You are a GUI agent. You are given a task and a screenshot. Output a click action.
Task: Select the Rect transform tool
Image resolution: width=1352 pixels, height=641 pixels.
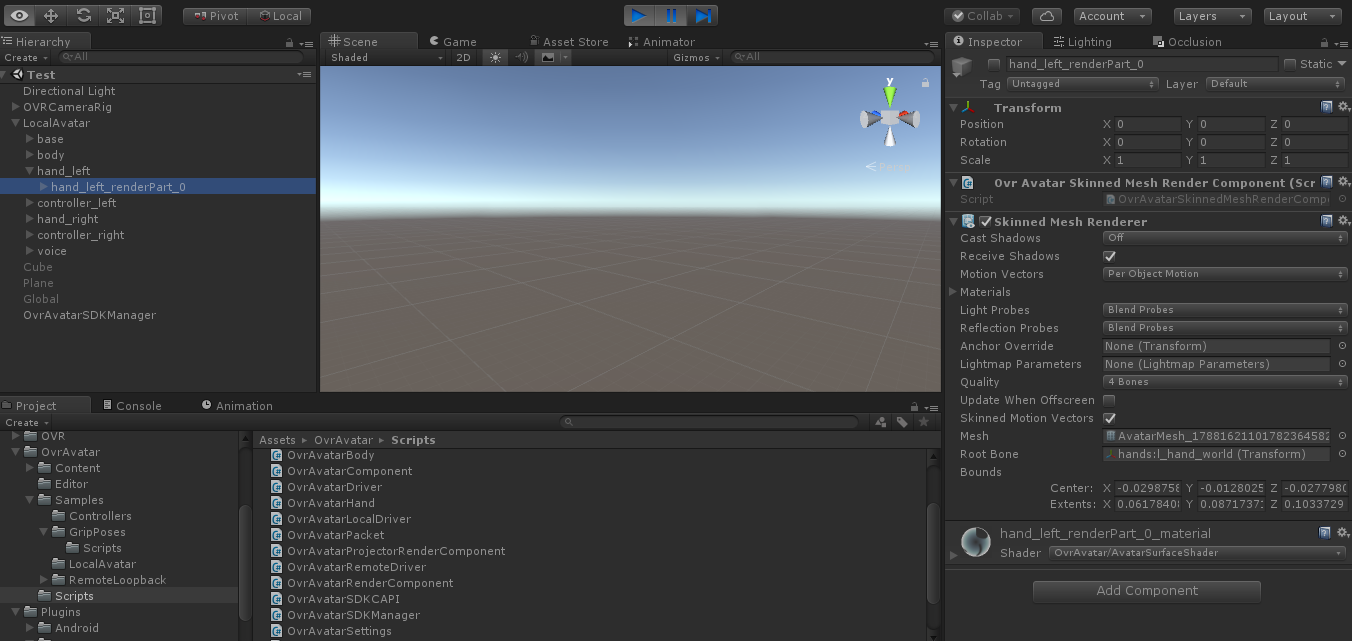point(148,16)
